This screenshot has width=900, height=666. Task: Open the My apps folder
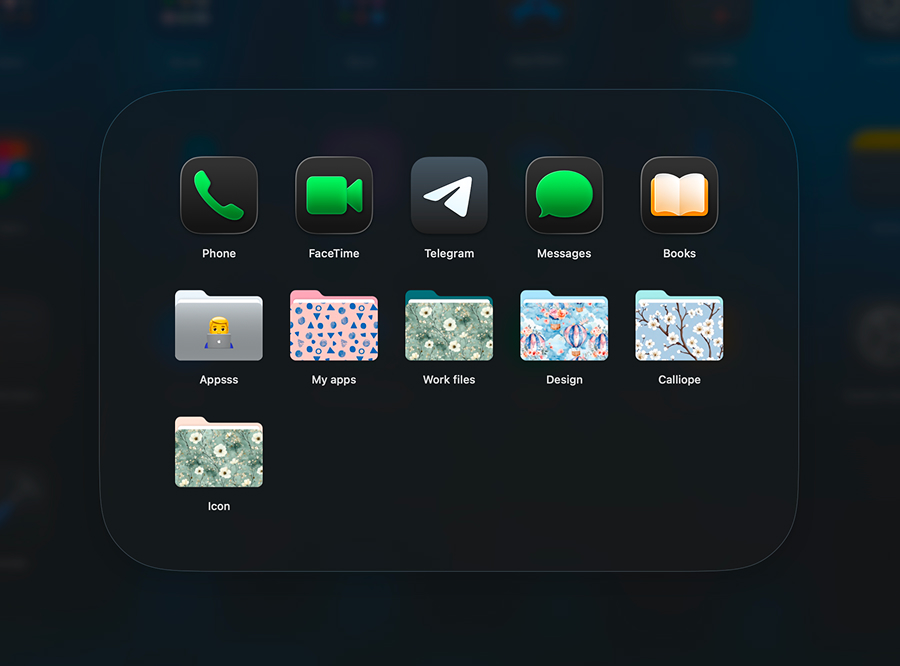[333, 326]
